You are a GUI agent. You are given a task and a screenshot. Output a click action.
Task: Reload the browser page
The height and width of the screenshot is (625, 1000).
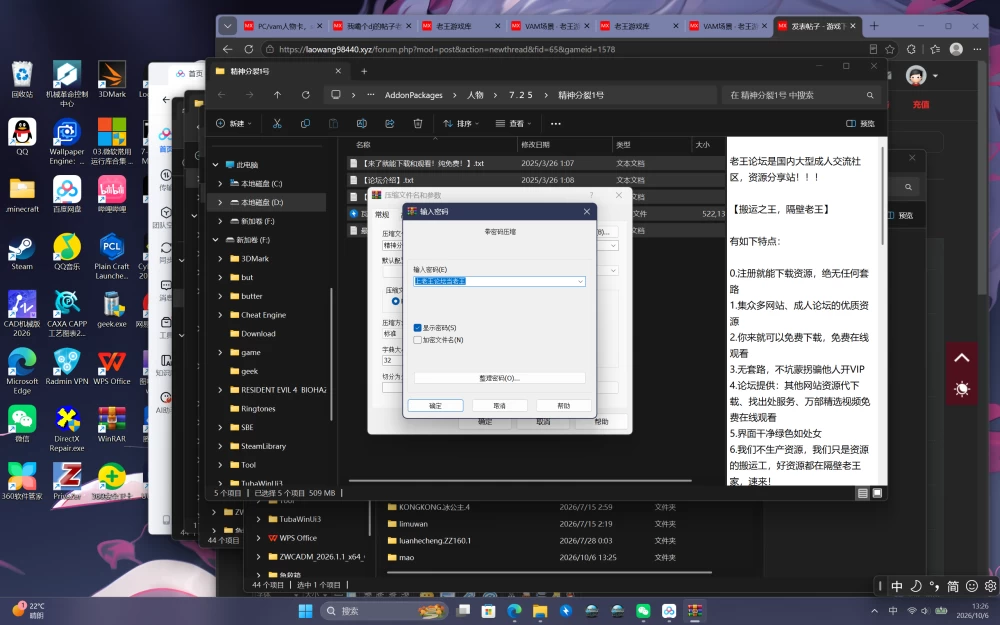pos(249,49)
